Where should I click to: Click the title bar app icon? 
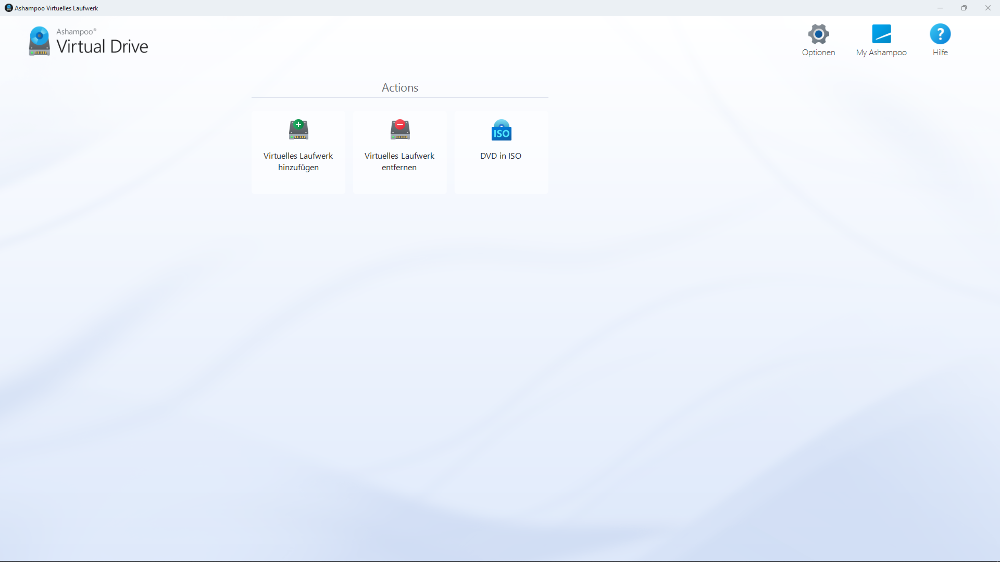(x=8, y=8)
